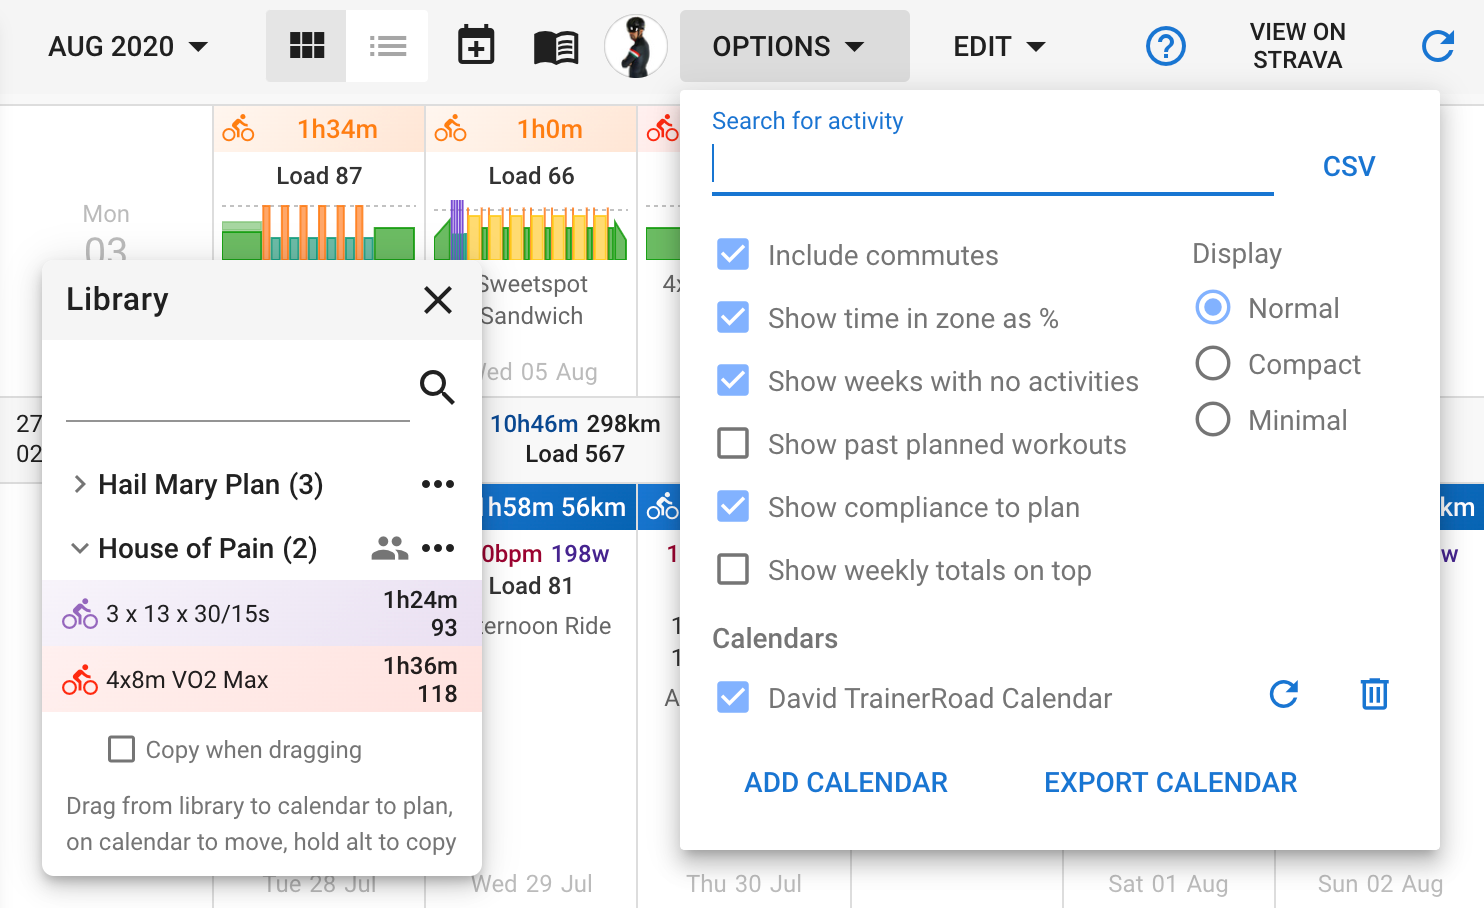Viewport: 1484px width, 908px height.
Task: Expand the Hail Mary Plan list
Action: 80,484
